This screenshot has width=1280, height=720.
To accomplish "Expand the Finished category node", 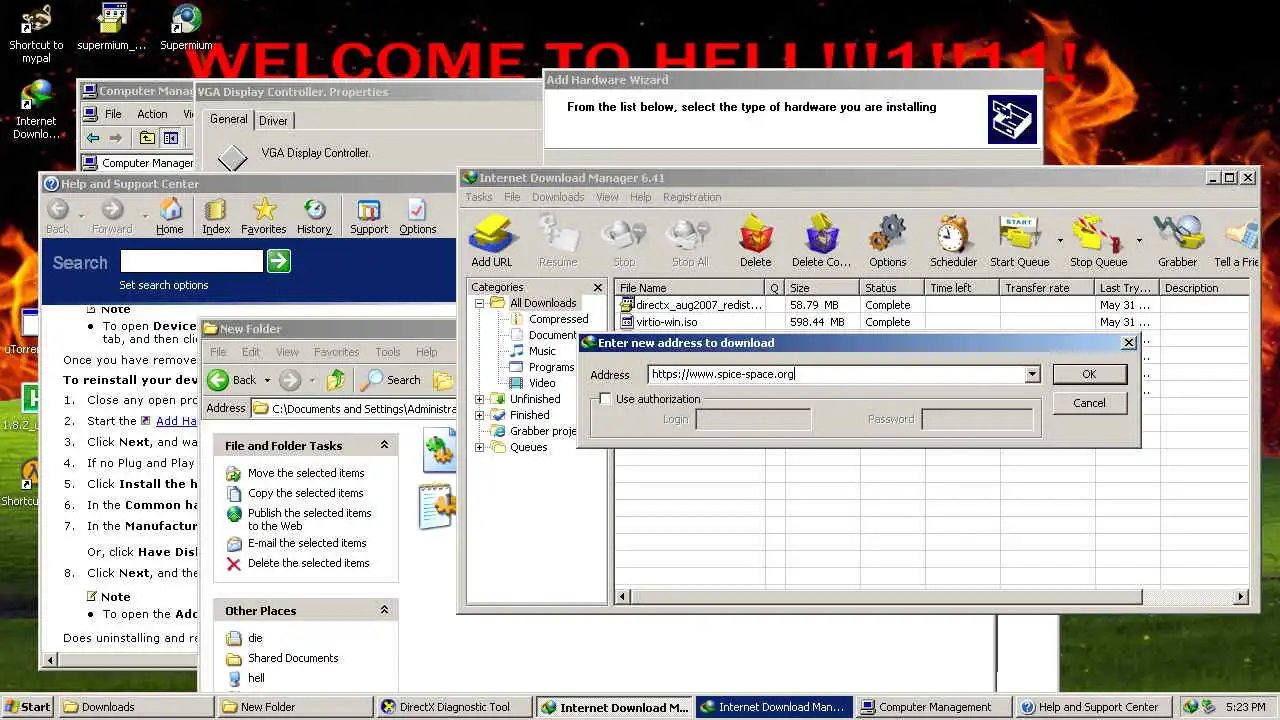I will [x=479, y=415].
